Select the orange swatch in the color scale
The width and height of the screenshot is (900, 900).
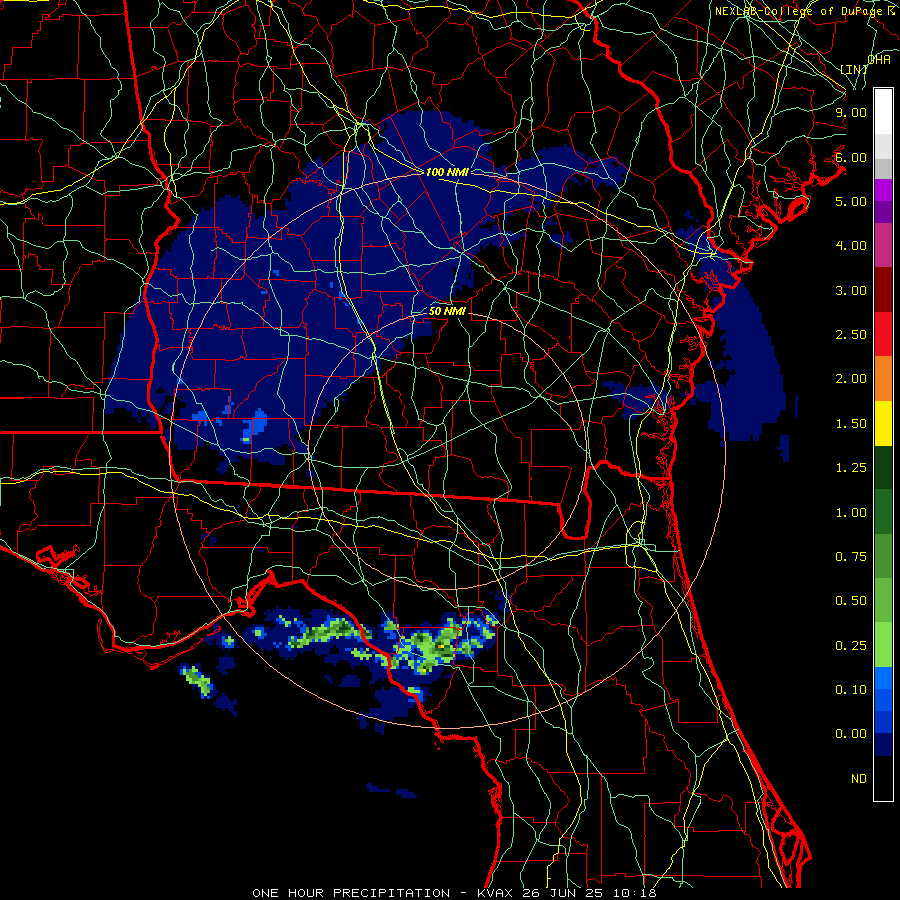click(883, 379)
